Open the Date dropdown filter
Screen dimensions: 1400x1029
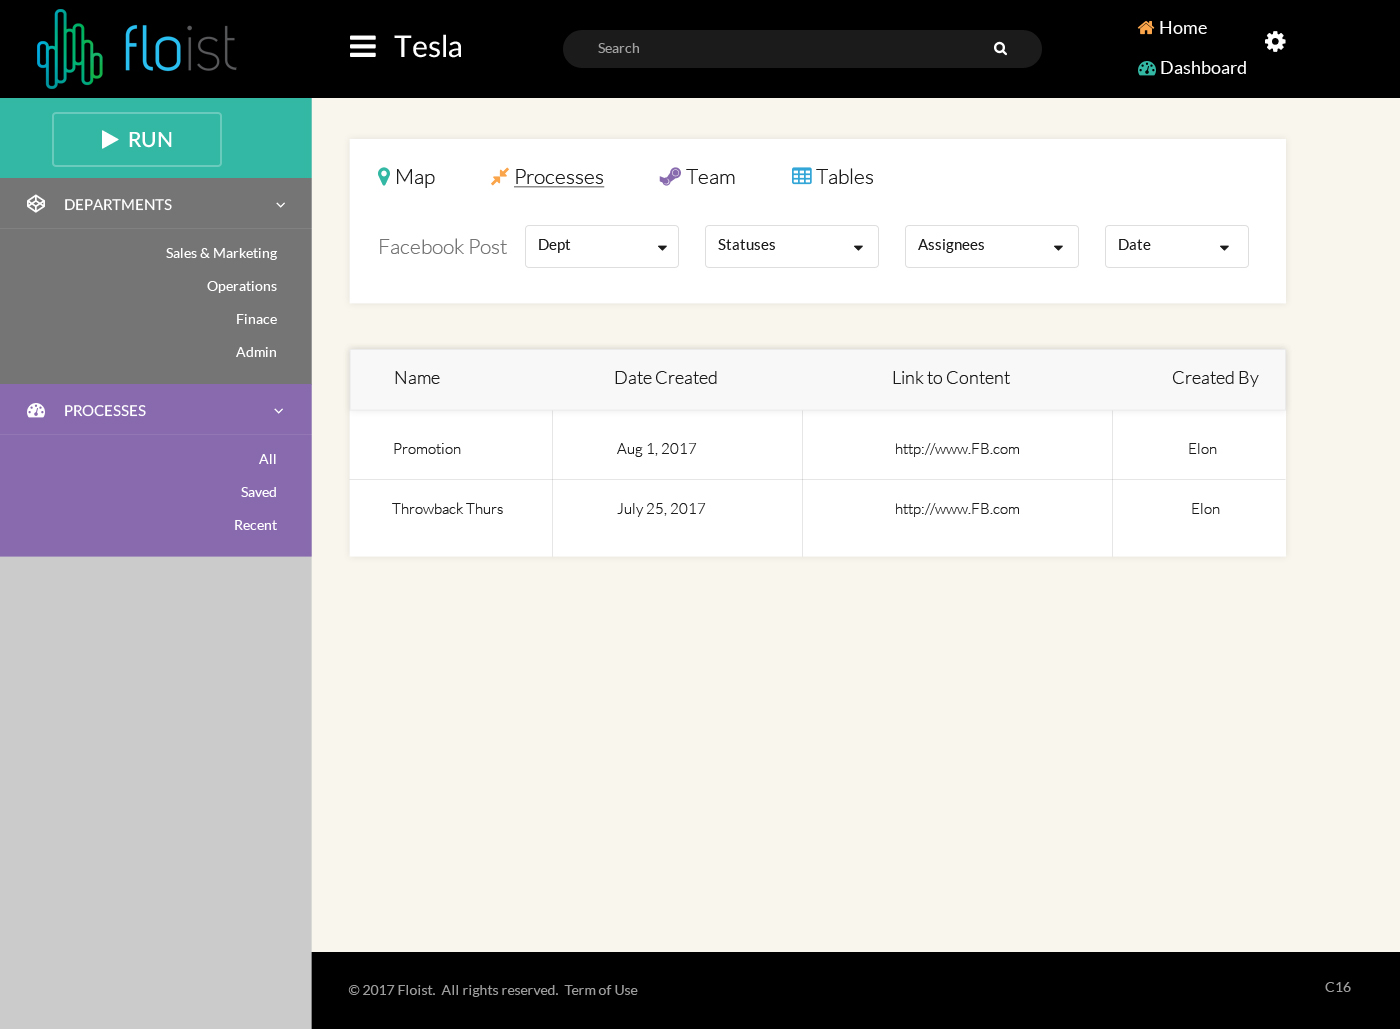pos(1176,246)
